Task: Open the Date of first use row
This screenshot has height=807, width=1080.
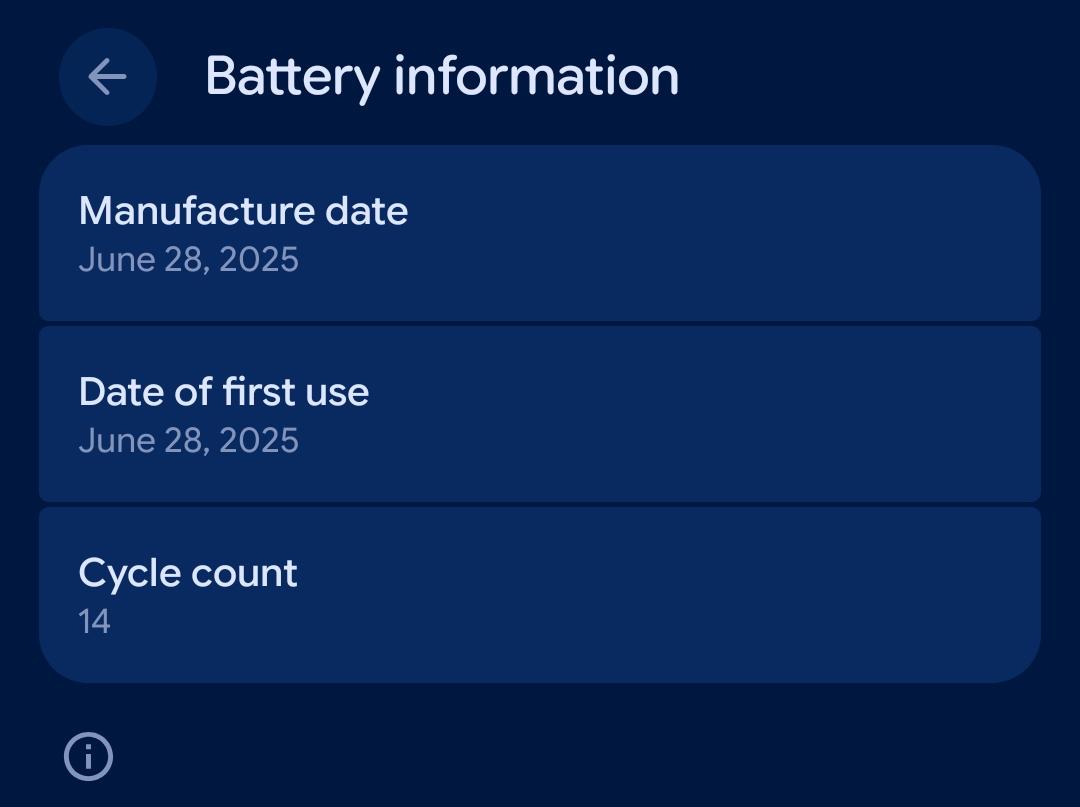Action: coord(539,415)
